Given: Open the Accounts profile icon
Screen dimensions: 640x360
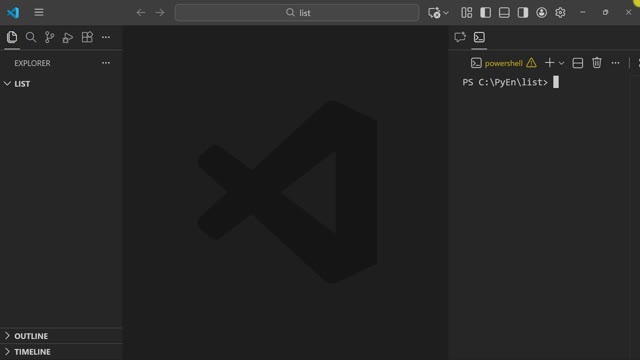Looking at the screenshot, I should tap(542, 13).
